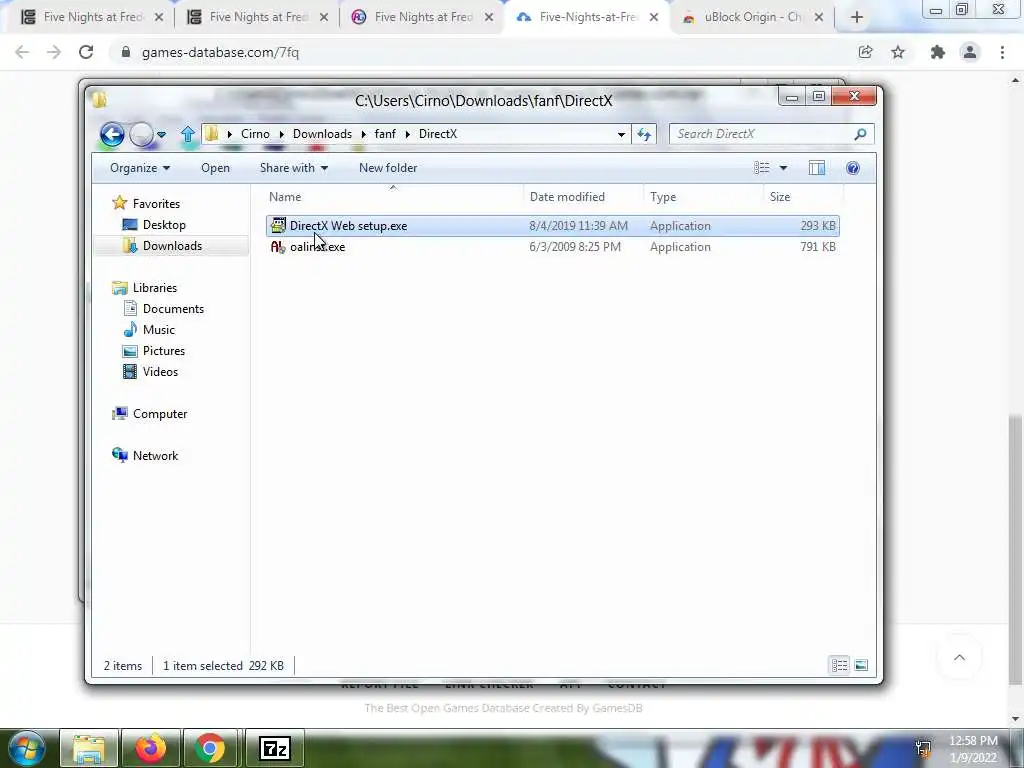Share this page icon in Chrome
1024x768 pixels.
pos(865,52)
